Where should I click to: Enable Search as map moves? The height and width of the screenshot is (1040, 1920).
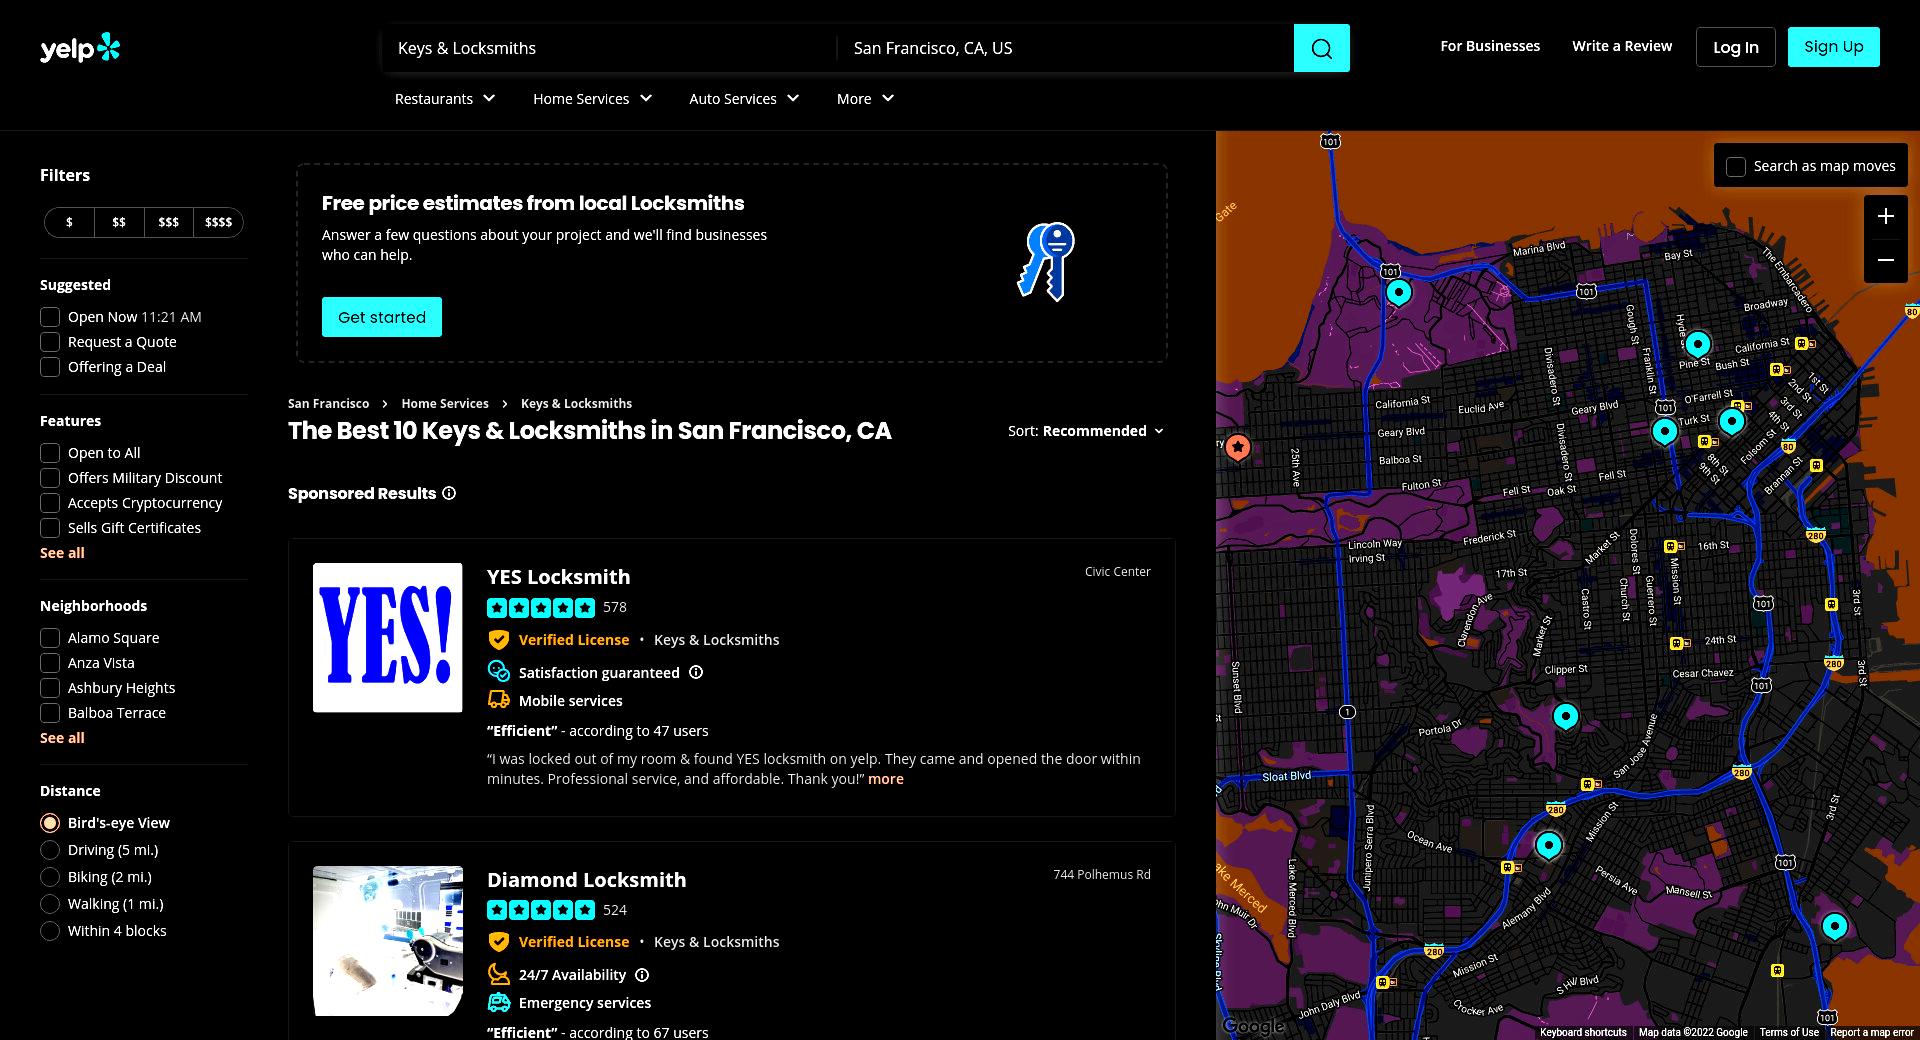click(1736, 167)
